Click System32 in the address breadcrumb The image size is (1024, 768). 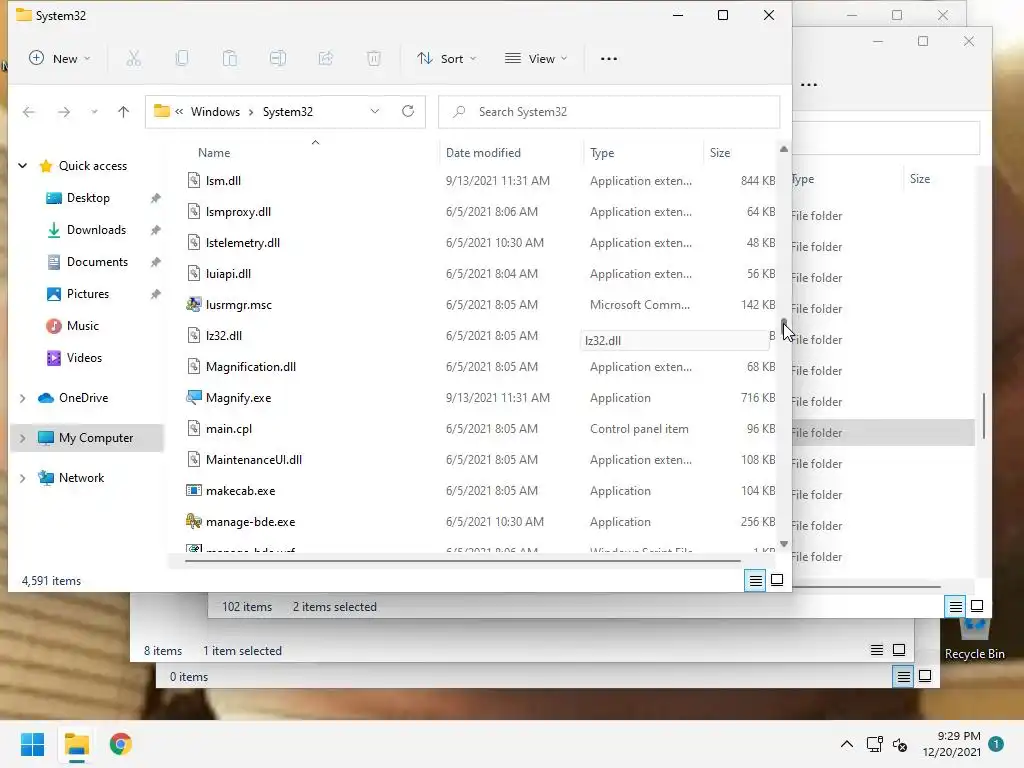tap(288, 112)
